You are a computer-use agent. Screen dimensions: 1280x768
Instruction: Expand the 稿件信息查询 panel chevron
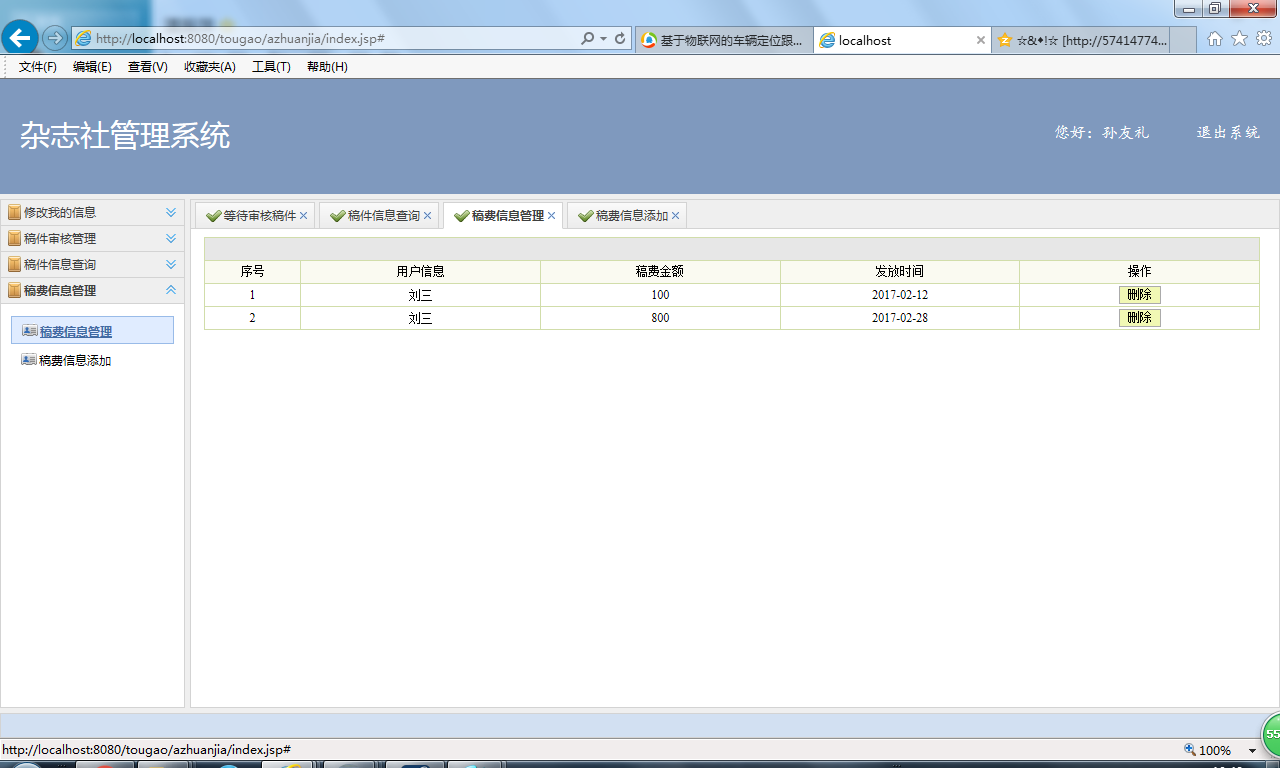(x=171, y=264)
